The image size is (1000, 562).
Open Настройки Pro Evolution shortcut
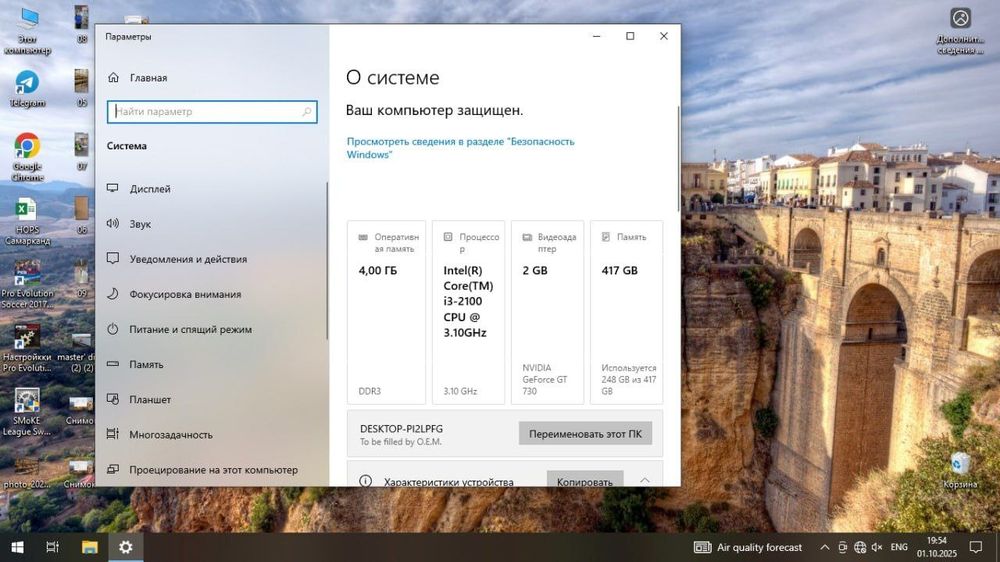tap(27, 348)
